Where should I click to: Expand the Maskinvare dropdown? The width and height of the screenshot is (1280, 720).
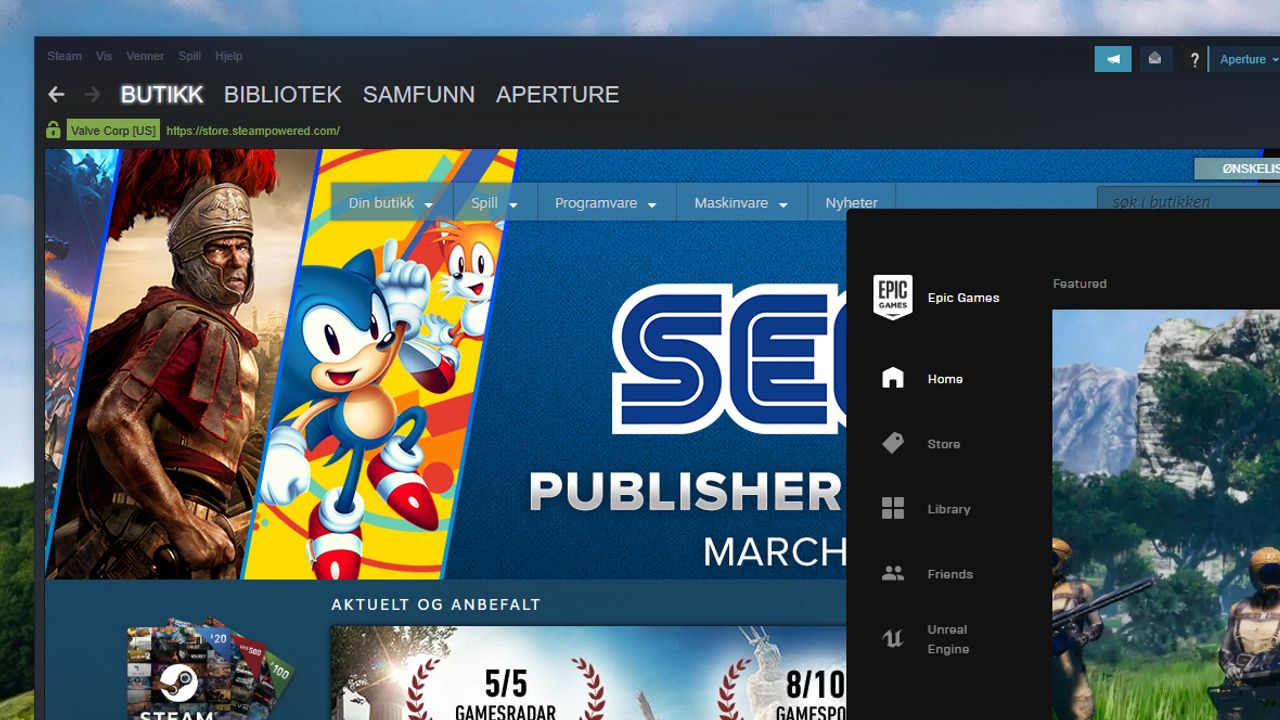coord(742,203)
